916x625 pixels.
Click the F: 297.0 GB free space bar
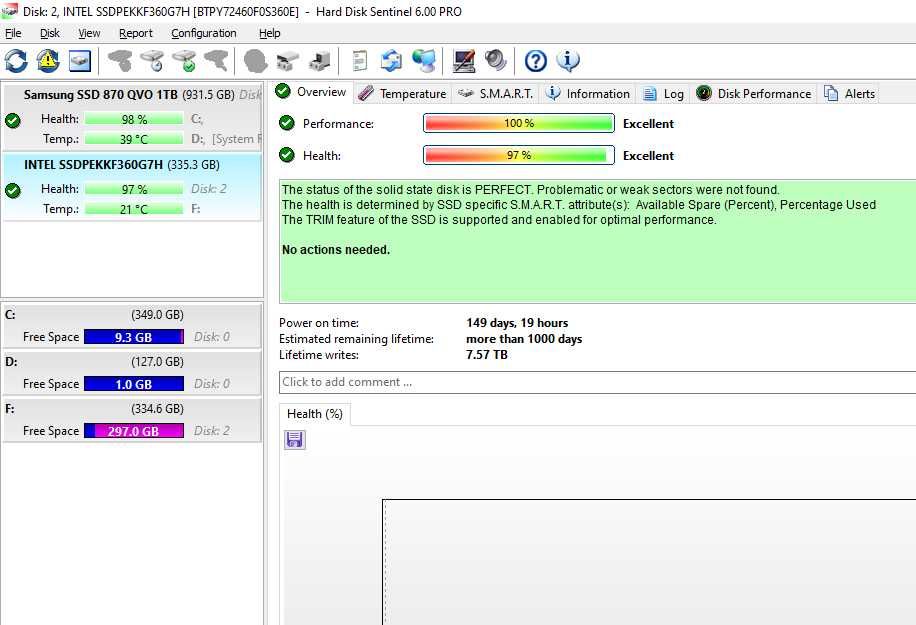pyautogui.click(x=134, y=430)
